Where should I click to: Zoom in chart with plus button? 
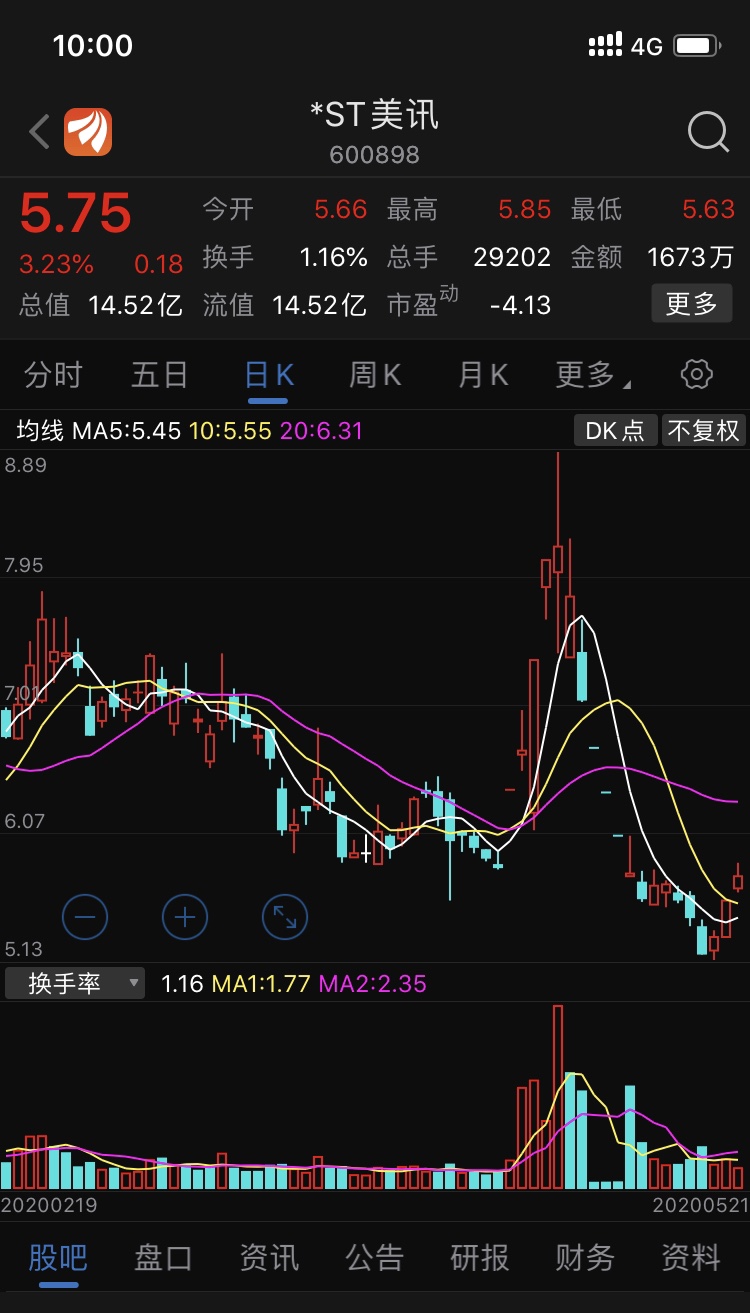click(185, 916)
